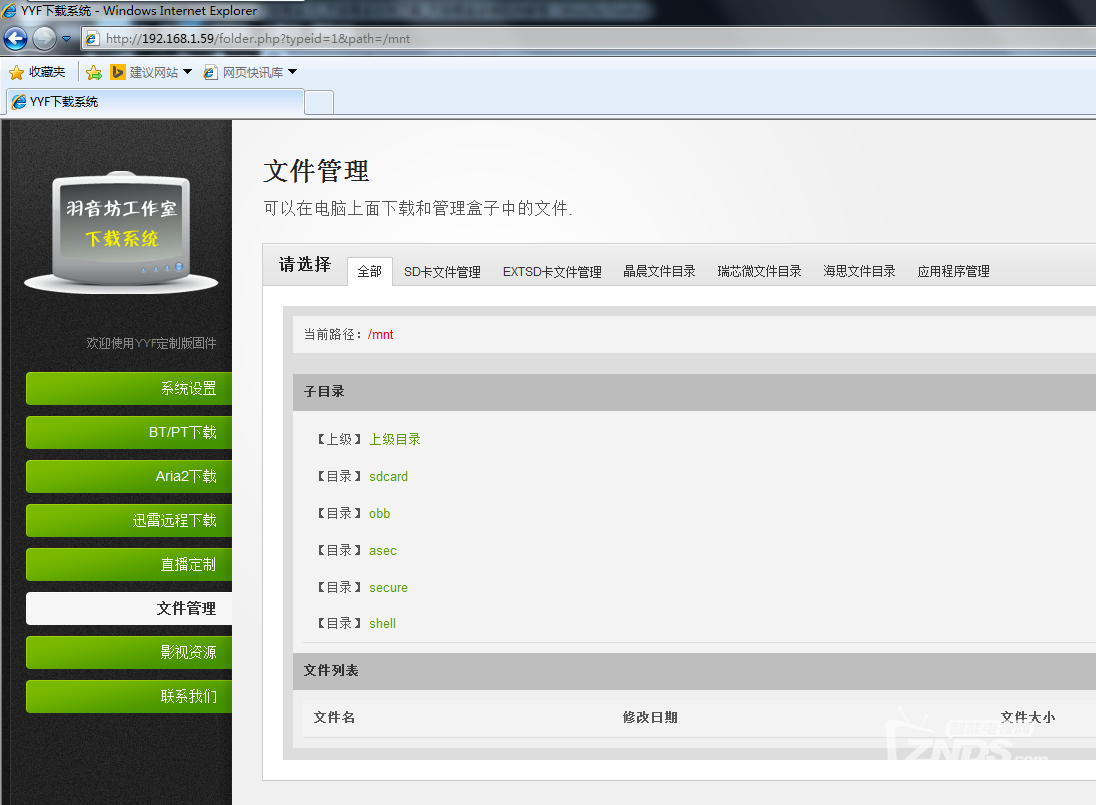Screen dimensions: 1096x805
Task: Select the 文件管理 sidebar menu
Action: (129, 609)
